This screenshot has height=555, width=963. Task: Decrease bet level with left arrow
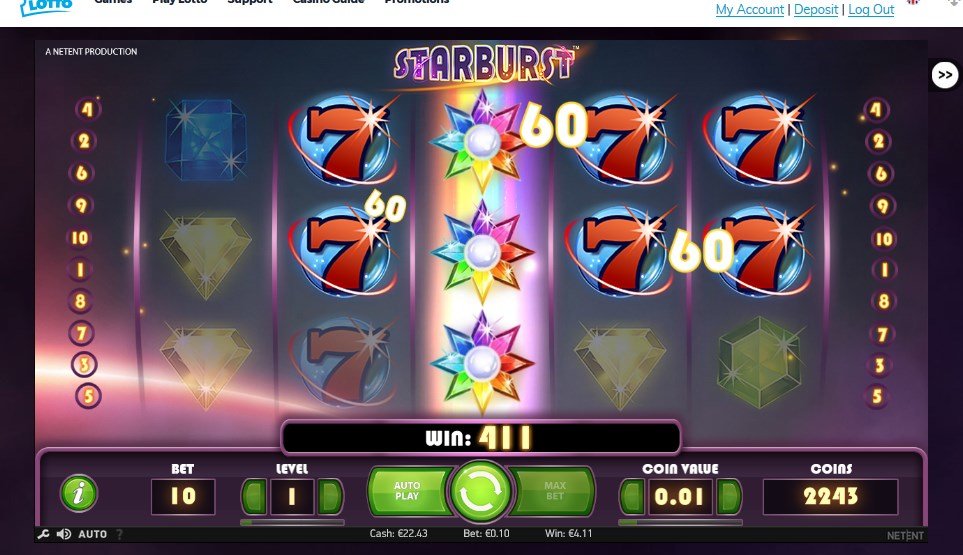coord(254,496)
